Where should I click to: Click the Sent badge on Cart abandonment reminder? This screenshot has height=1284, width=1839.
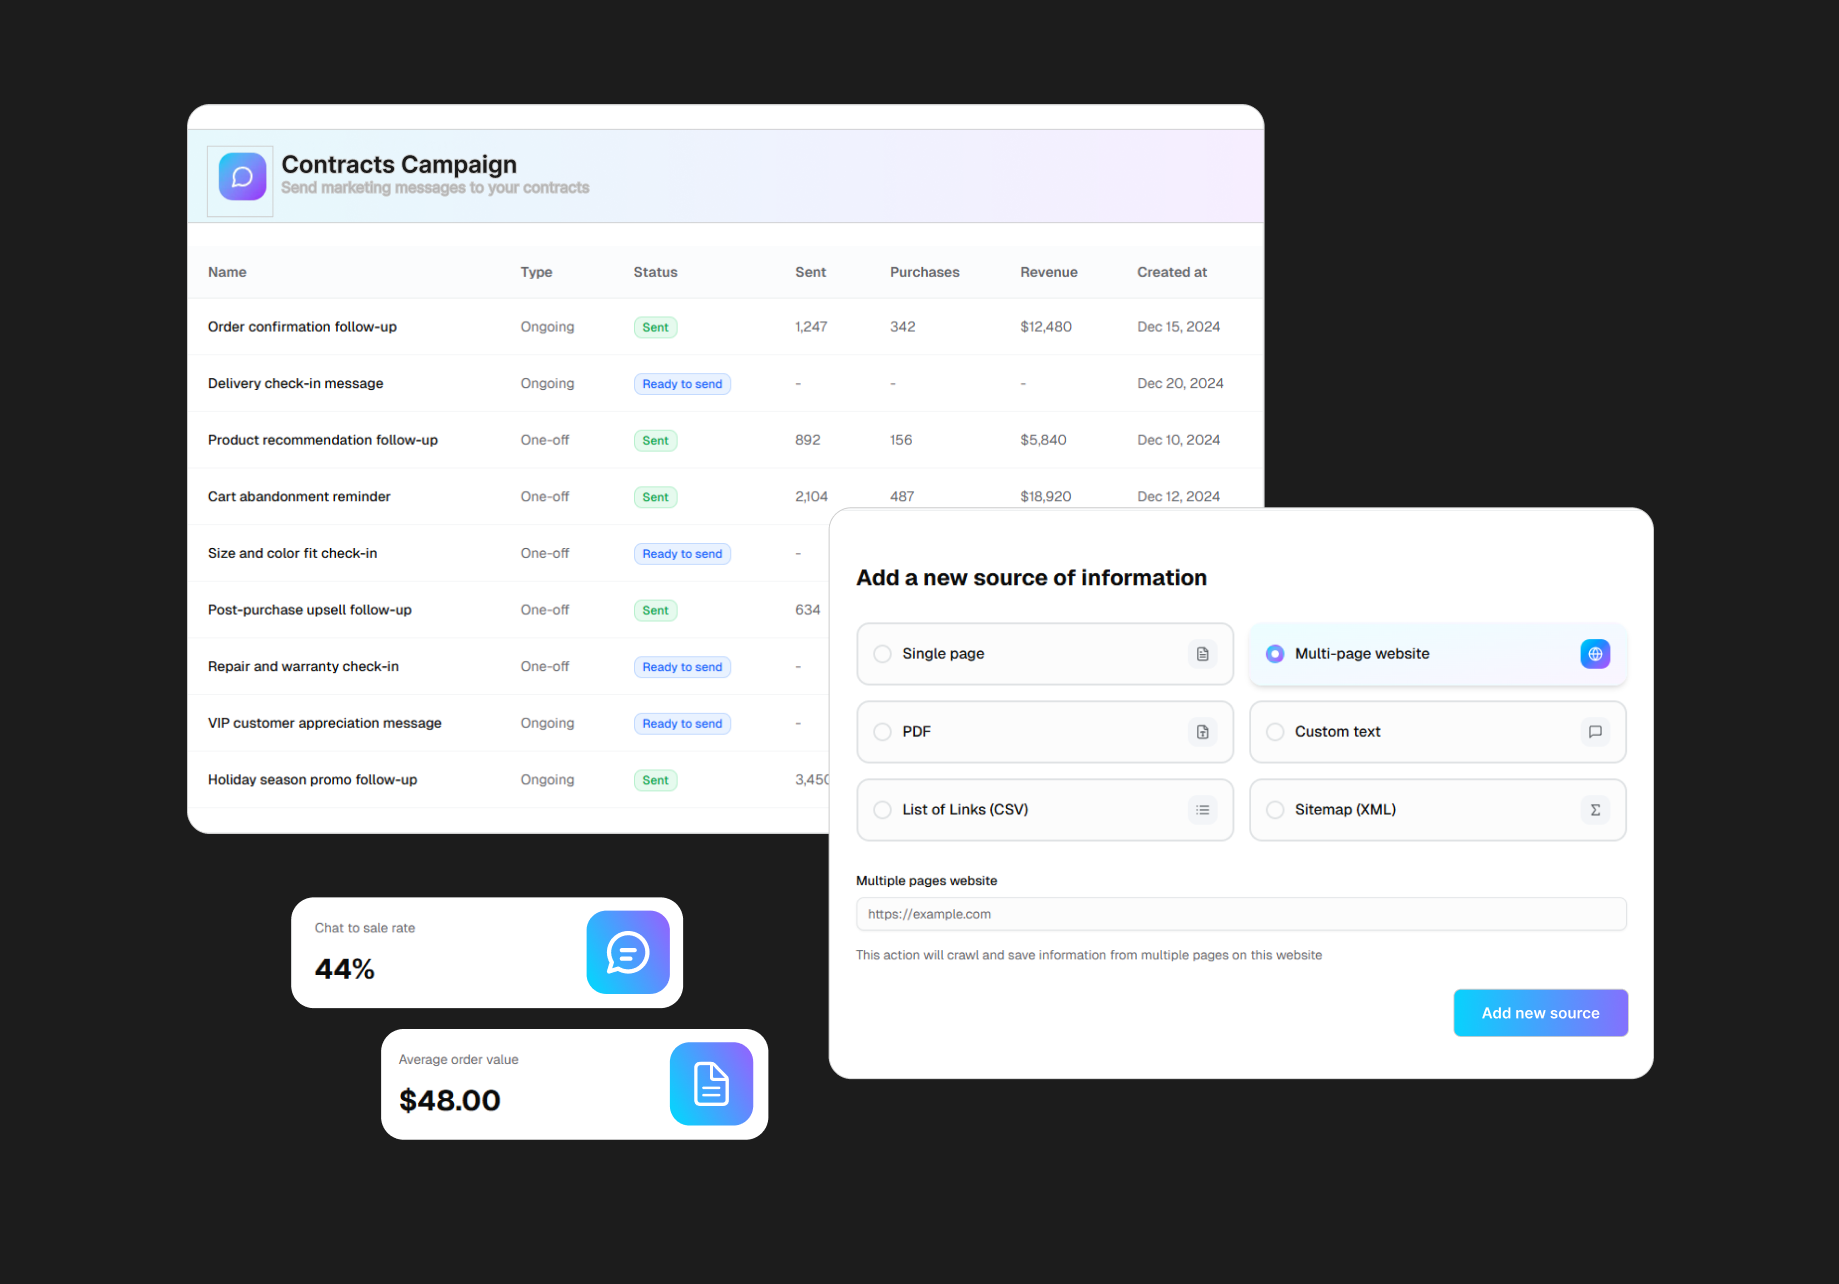(x=655, y=496)
